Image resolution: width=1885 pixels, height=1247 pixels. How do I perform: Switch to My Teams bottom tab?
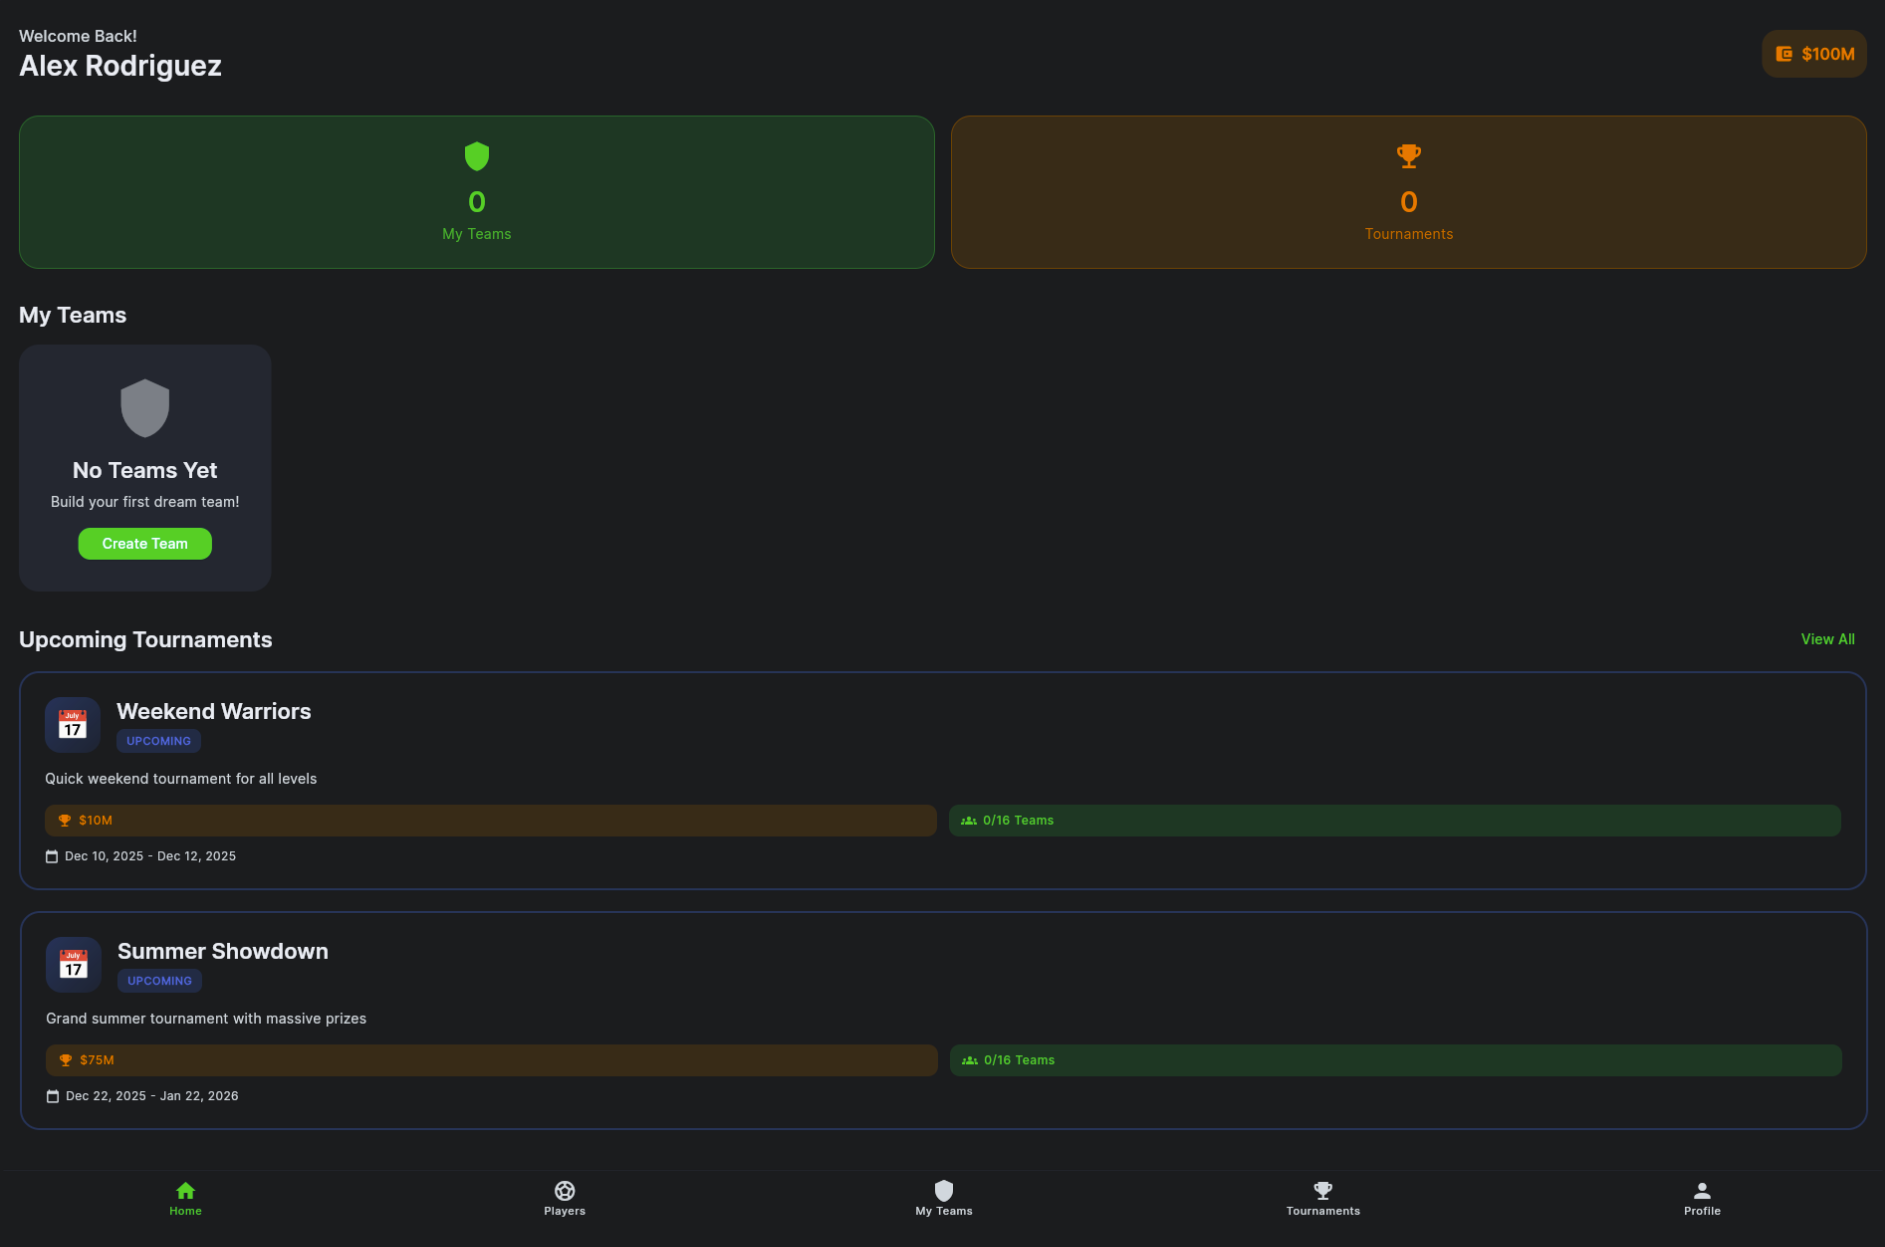coord(943,1198)
